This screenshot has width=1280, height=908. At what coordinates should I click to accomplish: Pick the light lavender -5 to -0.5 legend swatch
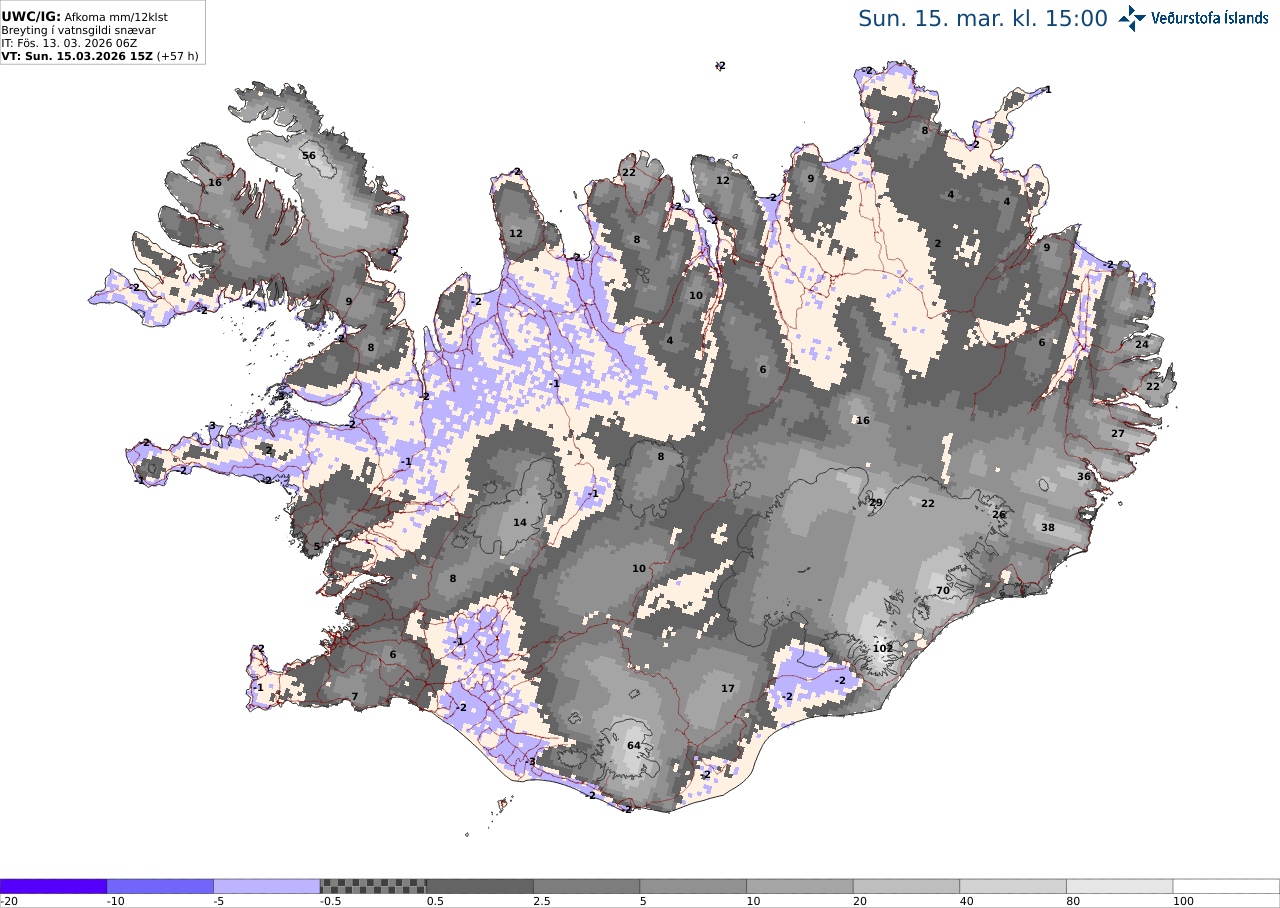click(267, 886)
